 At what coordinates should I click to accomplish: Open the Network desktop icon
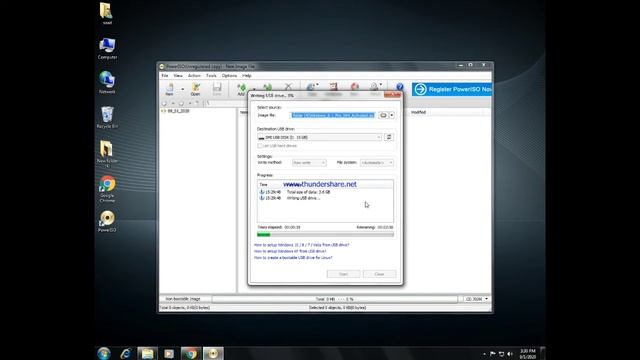coord(107,83)
